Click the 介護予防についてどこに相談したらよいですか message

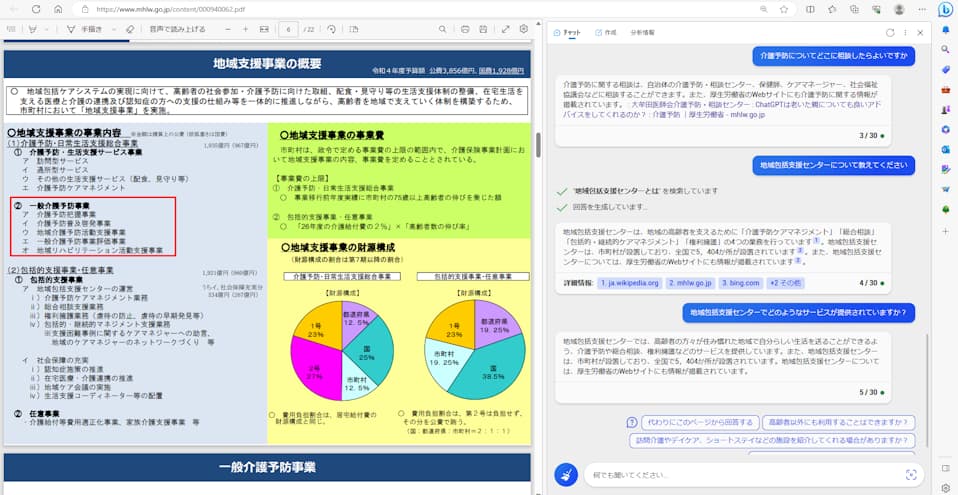click(x=833, y=56)
